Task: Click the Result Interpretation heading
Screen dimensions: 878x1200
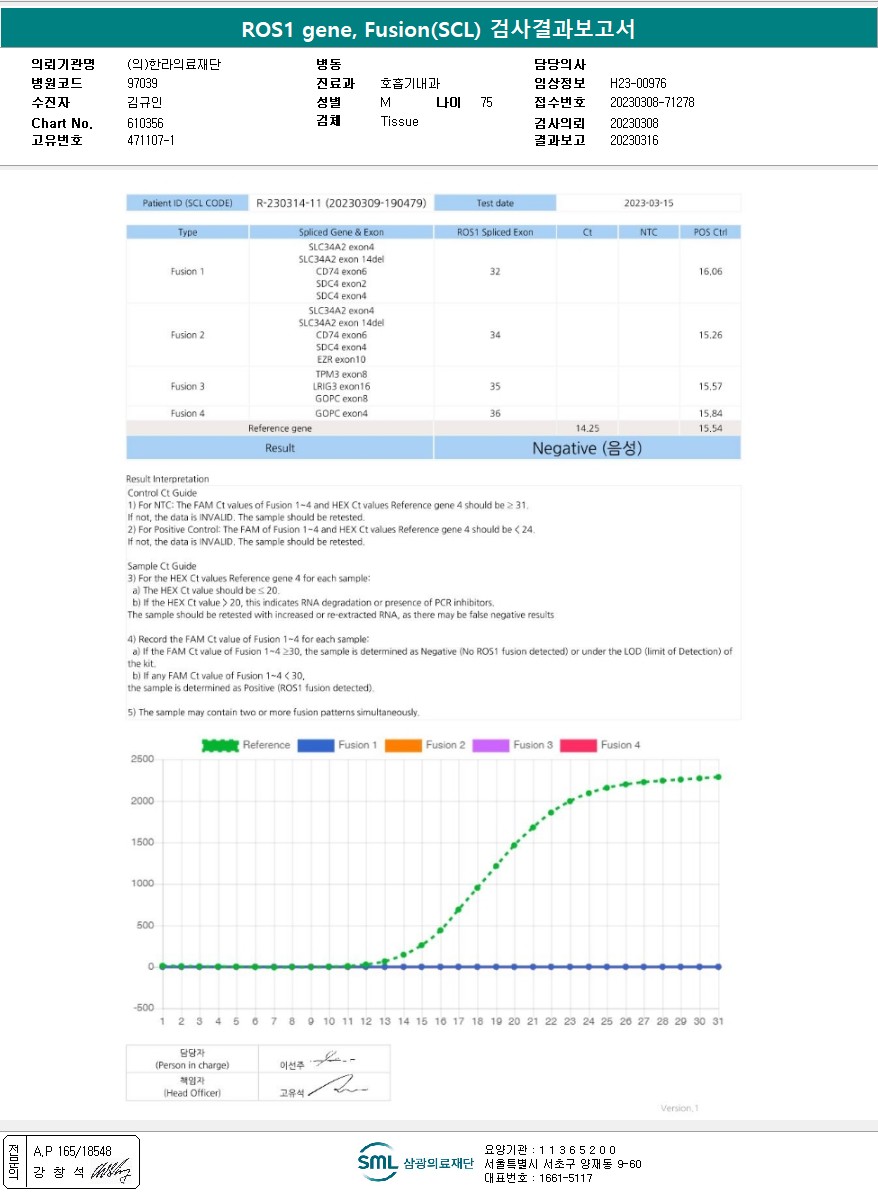Action: [x=168, y=479]
